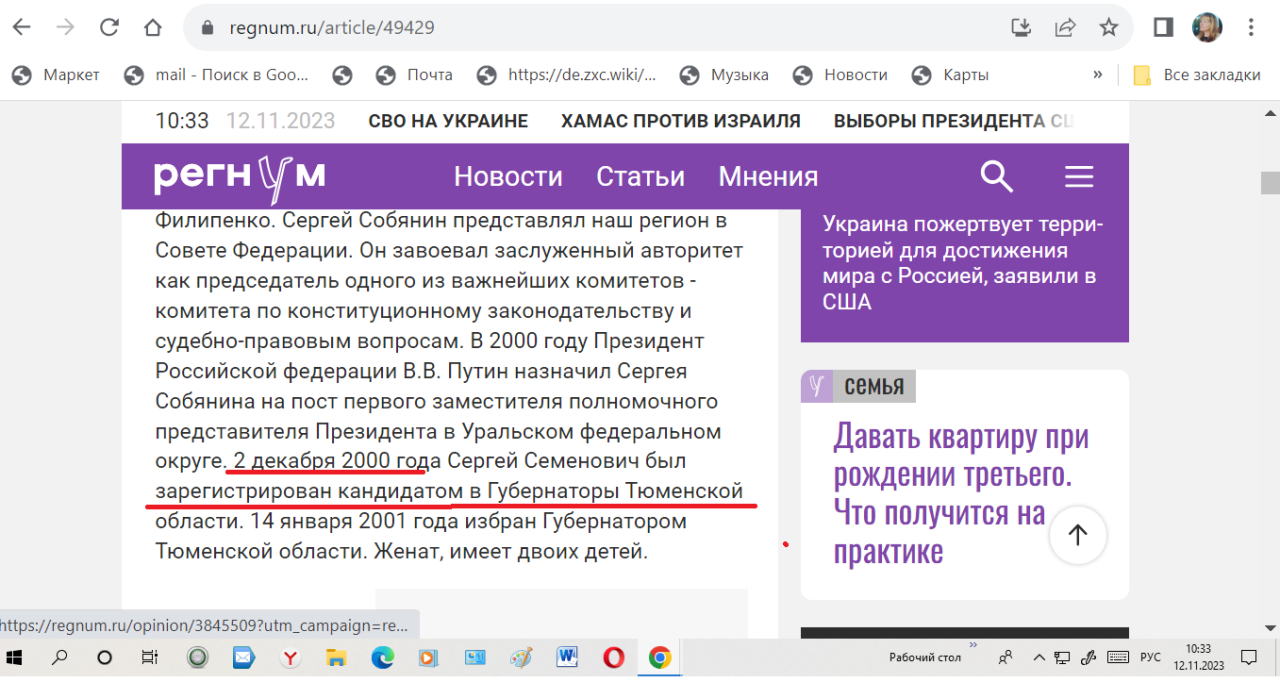1280x682 pixels.
Task: Open the Карты bookmark
Action: [x=951, y=75]
